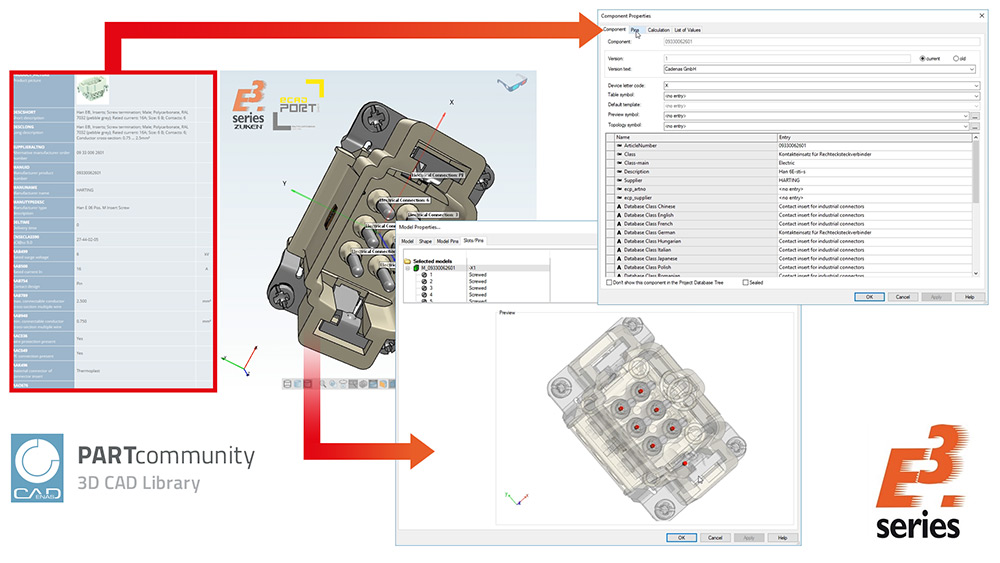Click the ECAD Port logo
1000x563 pixels.
coord(304,102)
